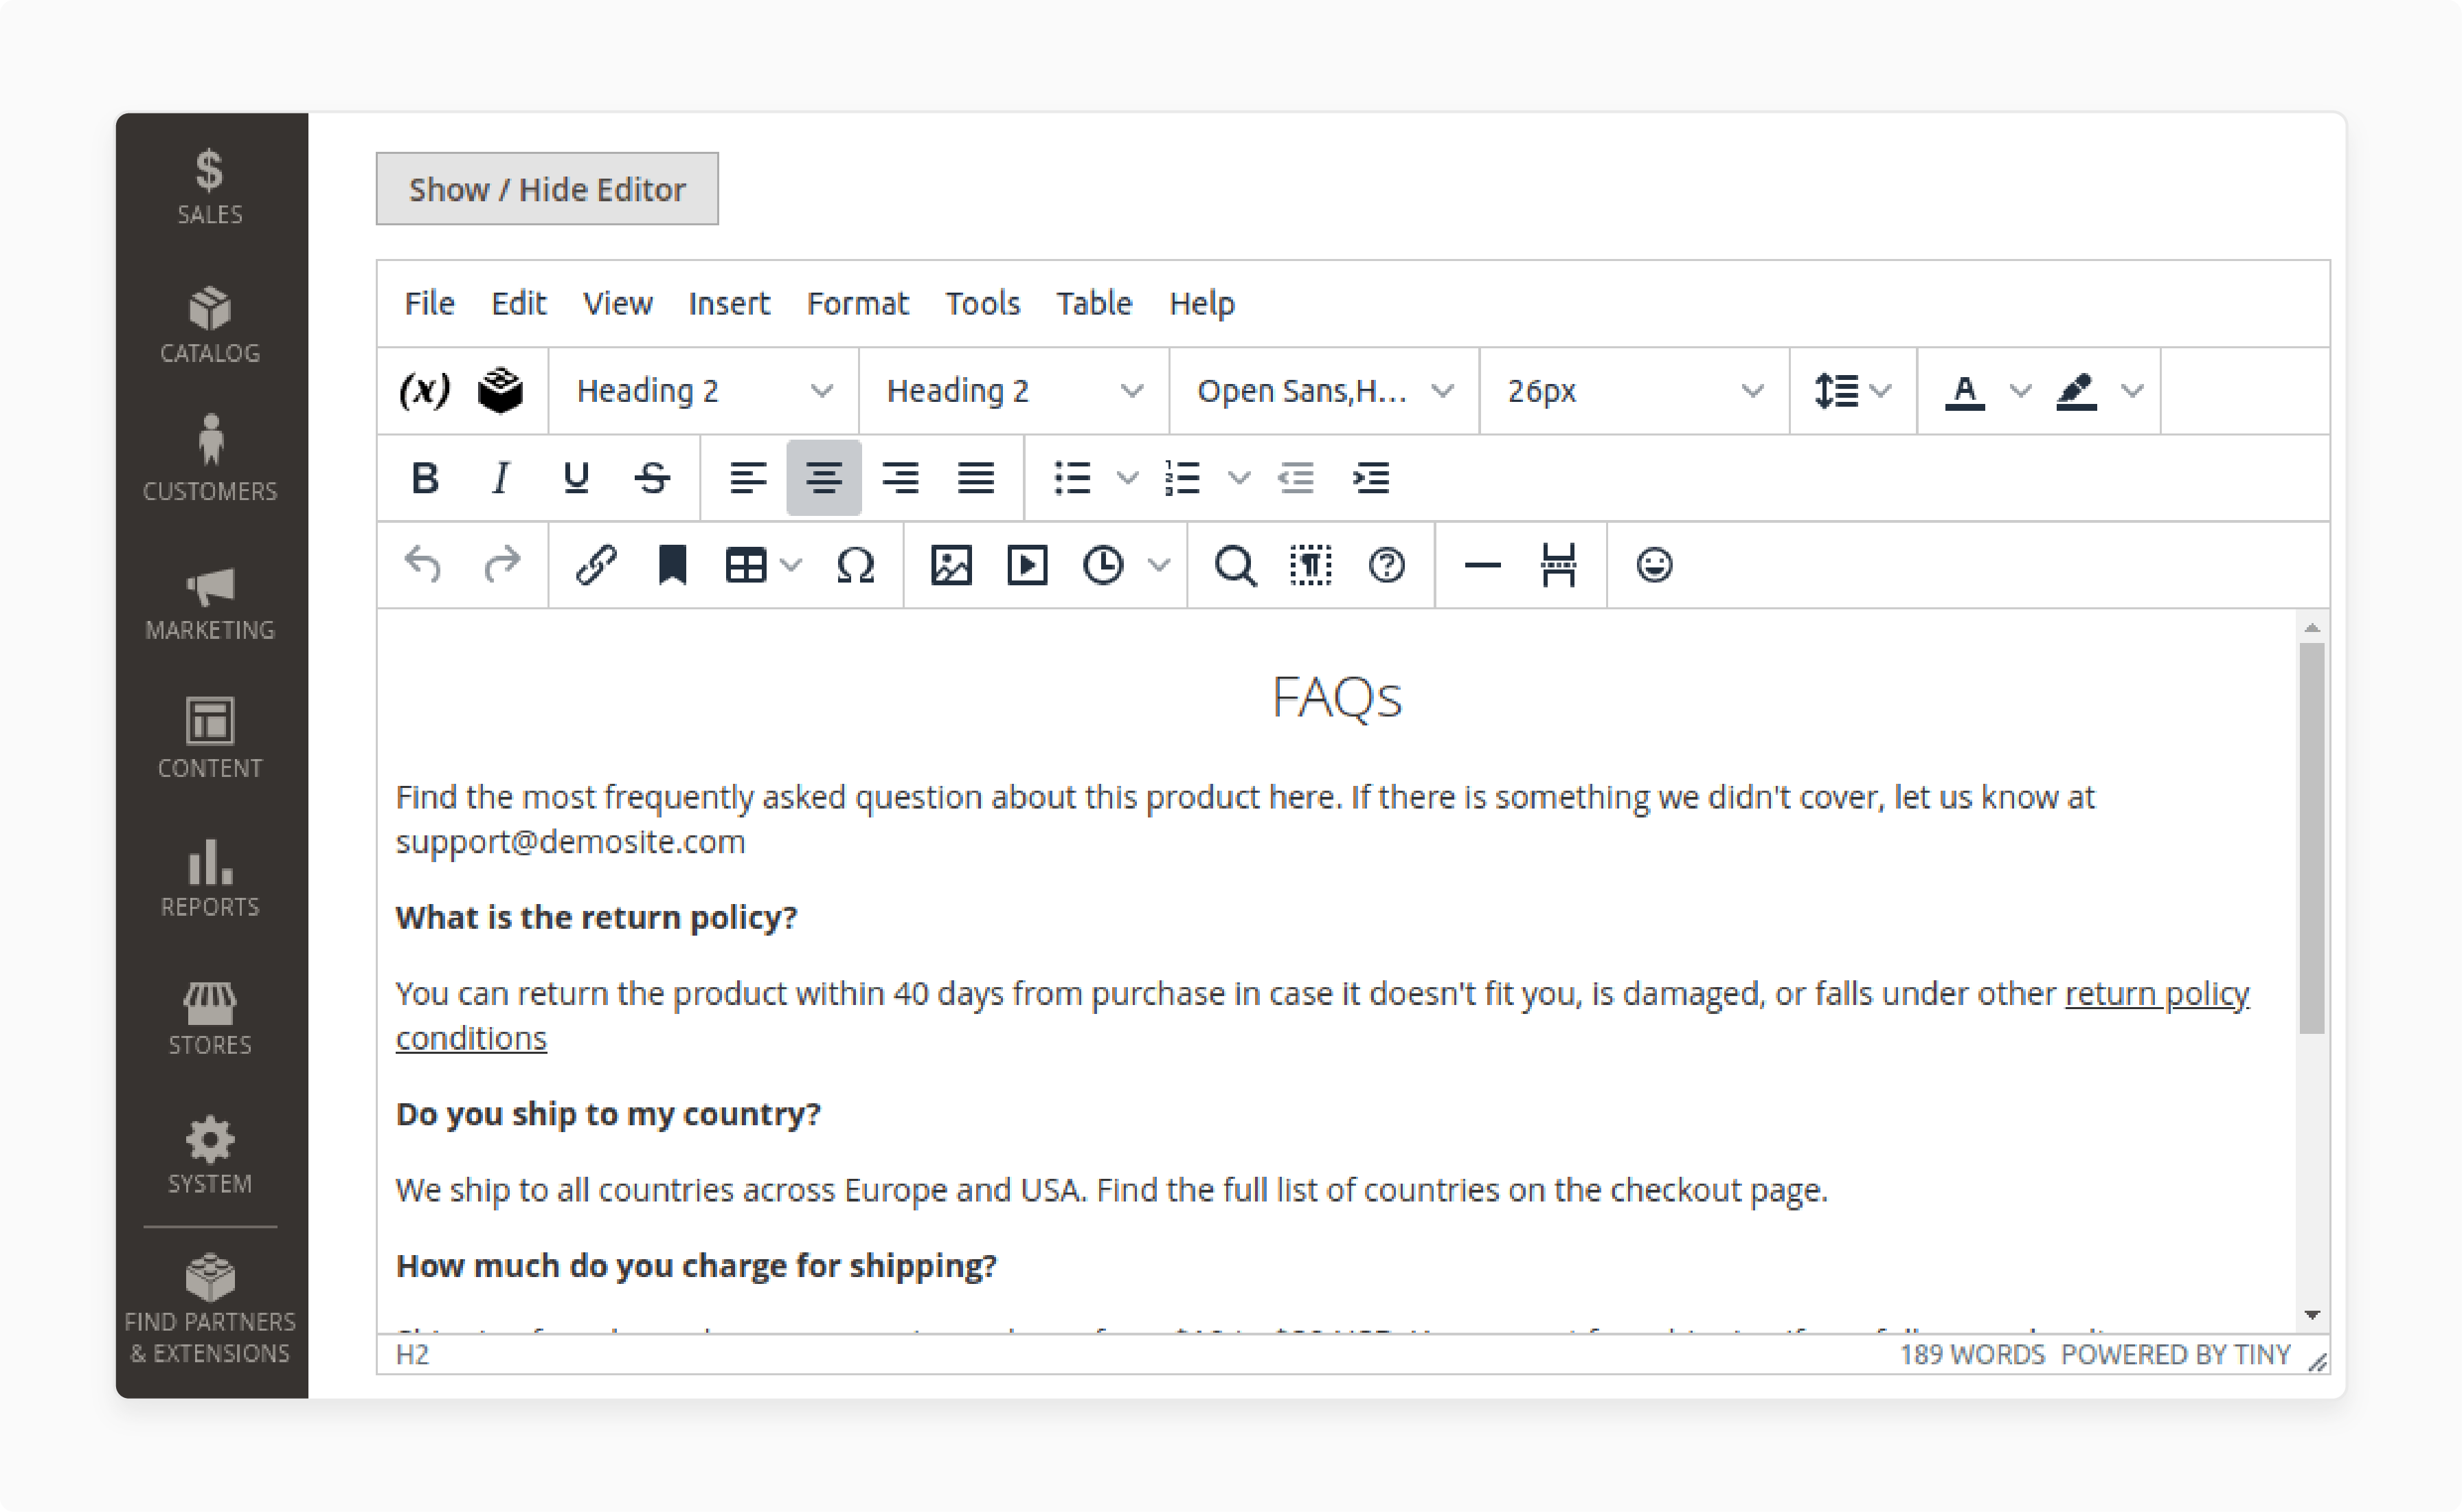Open the Edit menu
Viewport: 2462px width, 1512px height.
pyautogui.click(x=518, y=303)
